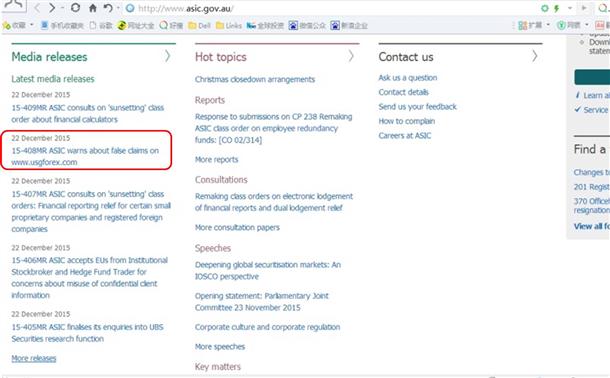Viewport: 610px width, 378px height.
Task: Expand the Hot topics section chevron
Action: click(351, 56)
